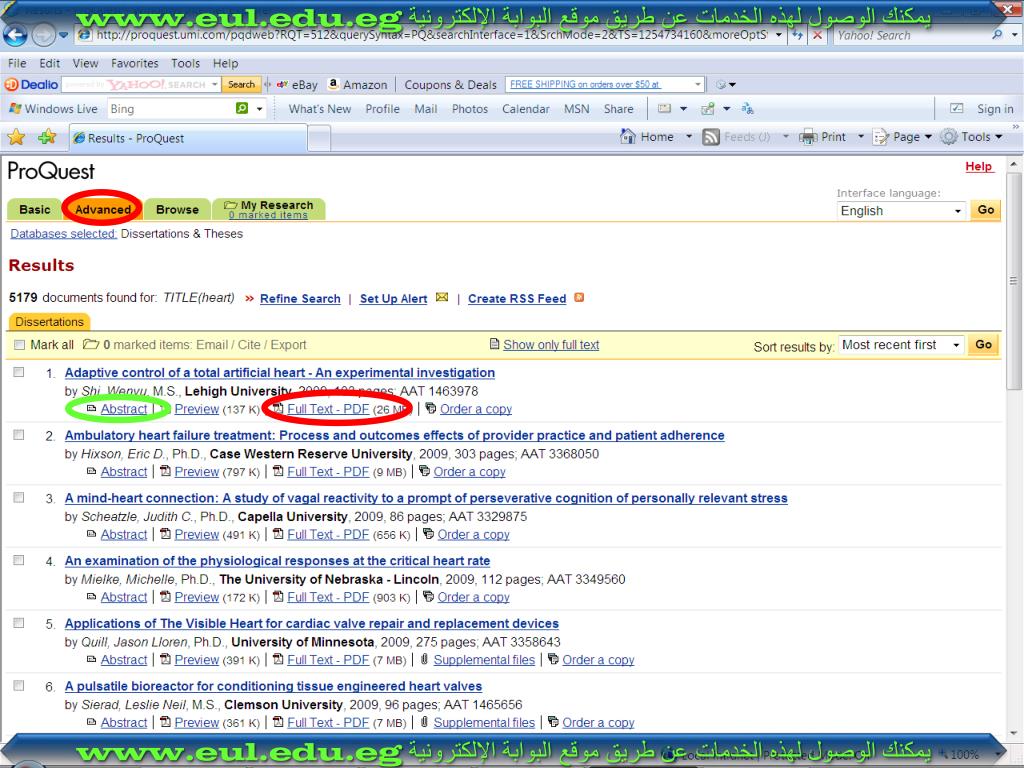
Task: Click the scrollbar down arrow
Action: [x=1014, y=734]
